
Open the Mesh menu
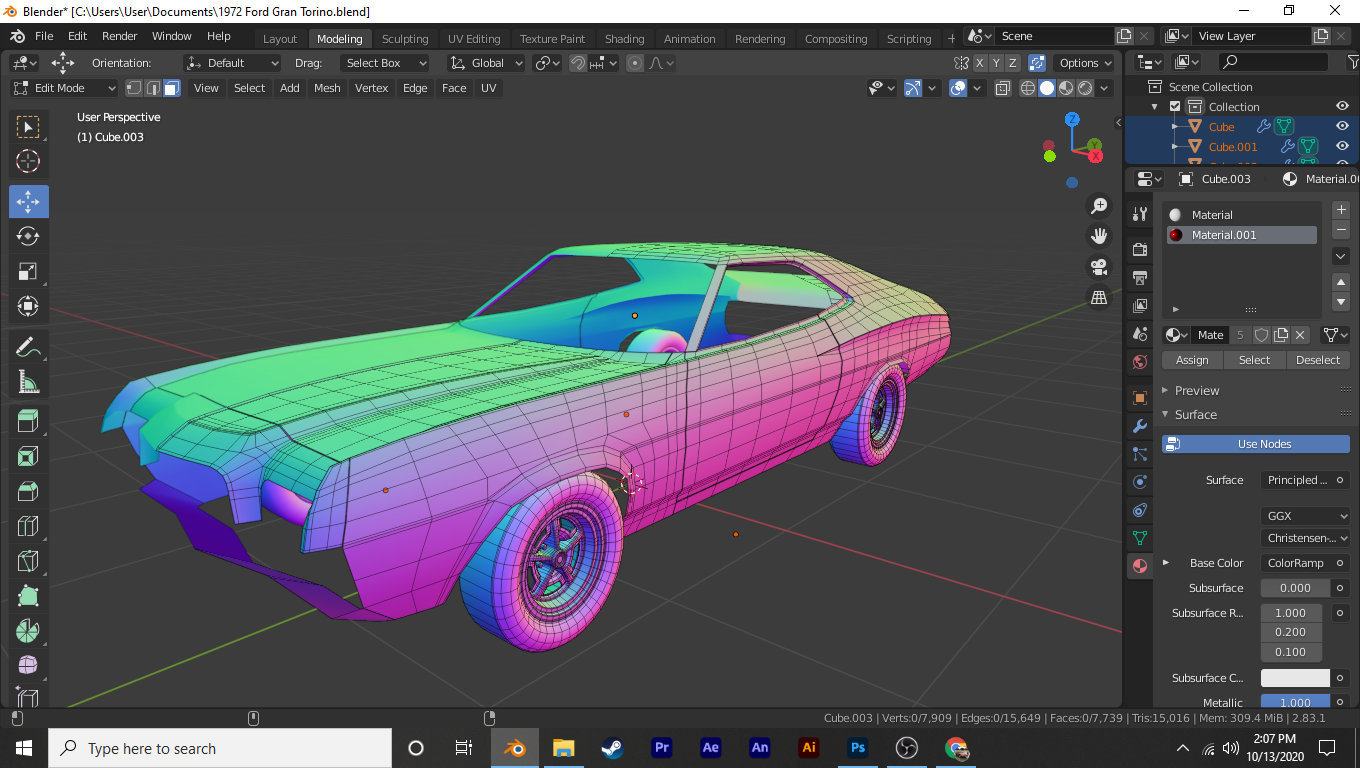coord(327,88)
